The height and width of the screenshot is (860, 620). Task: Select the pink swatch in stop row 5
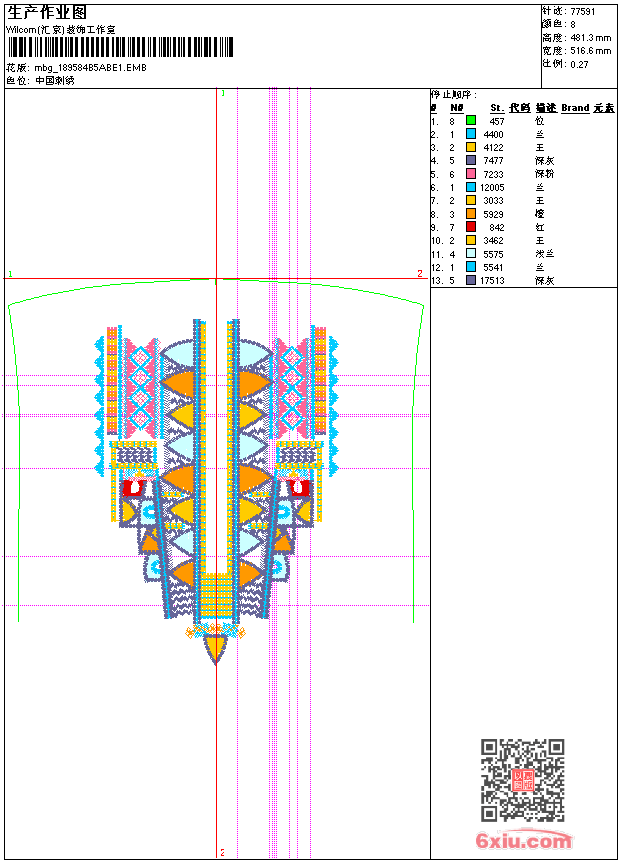click(471, 173)
